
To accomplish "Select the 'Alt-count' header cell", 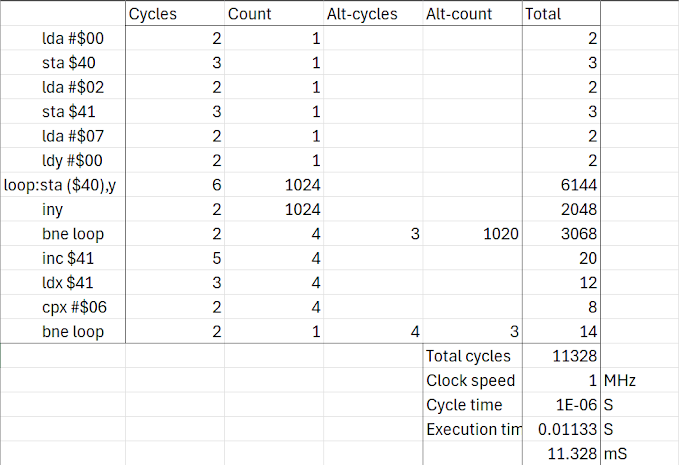I will click(472, 14).
